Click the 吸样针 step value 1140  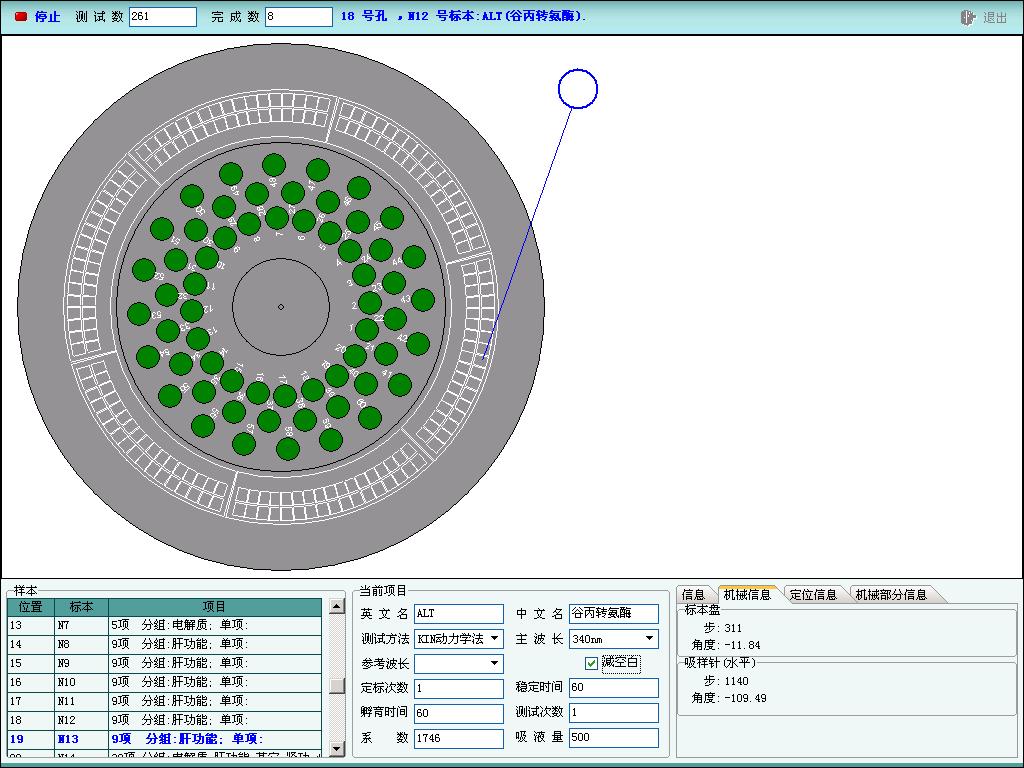coord(736,681)
